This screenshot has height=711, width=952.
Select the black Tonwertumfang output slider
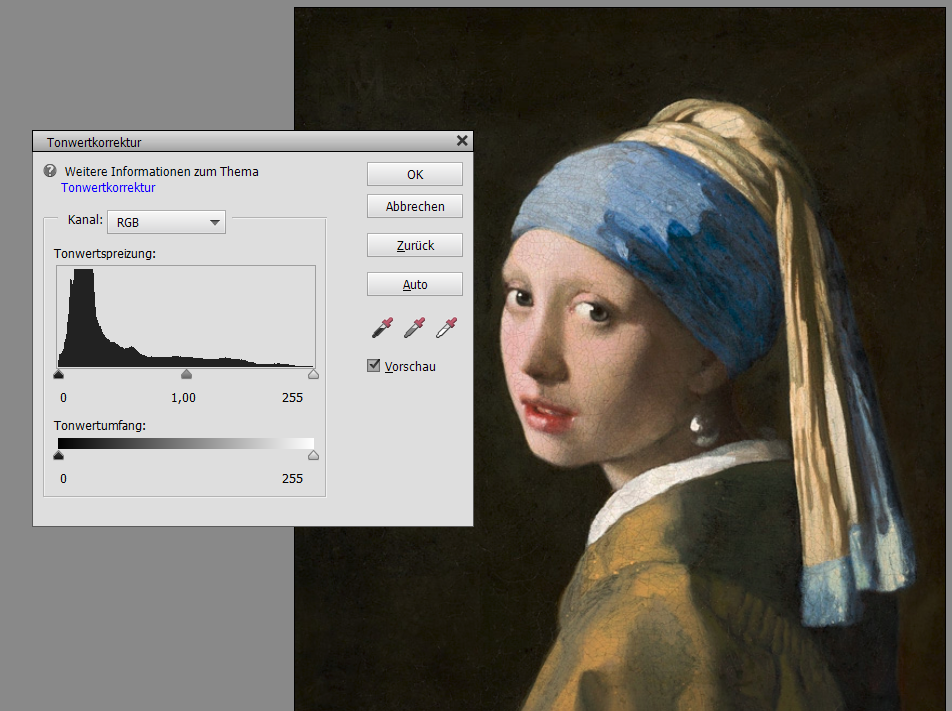[x=58, y=455]
